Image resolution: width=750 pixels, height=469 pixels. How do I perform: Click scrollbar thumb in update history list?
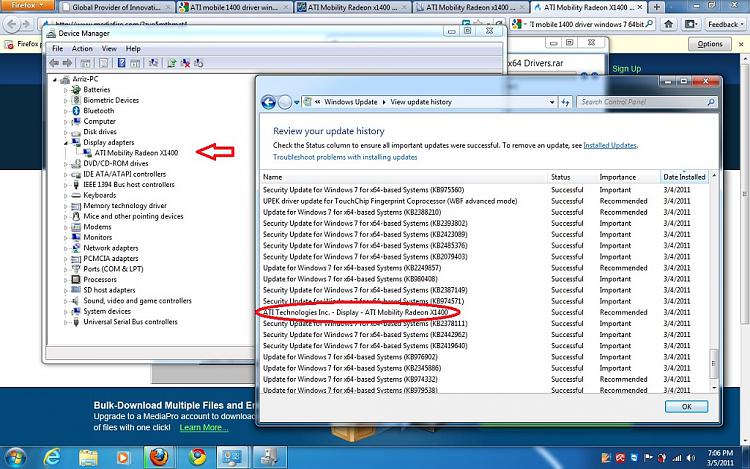(x=713, y=363)
